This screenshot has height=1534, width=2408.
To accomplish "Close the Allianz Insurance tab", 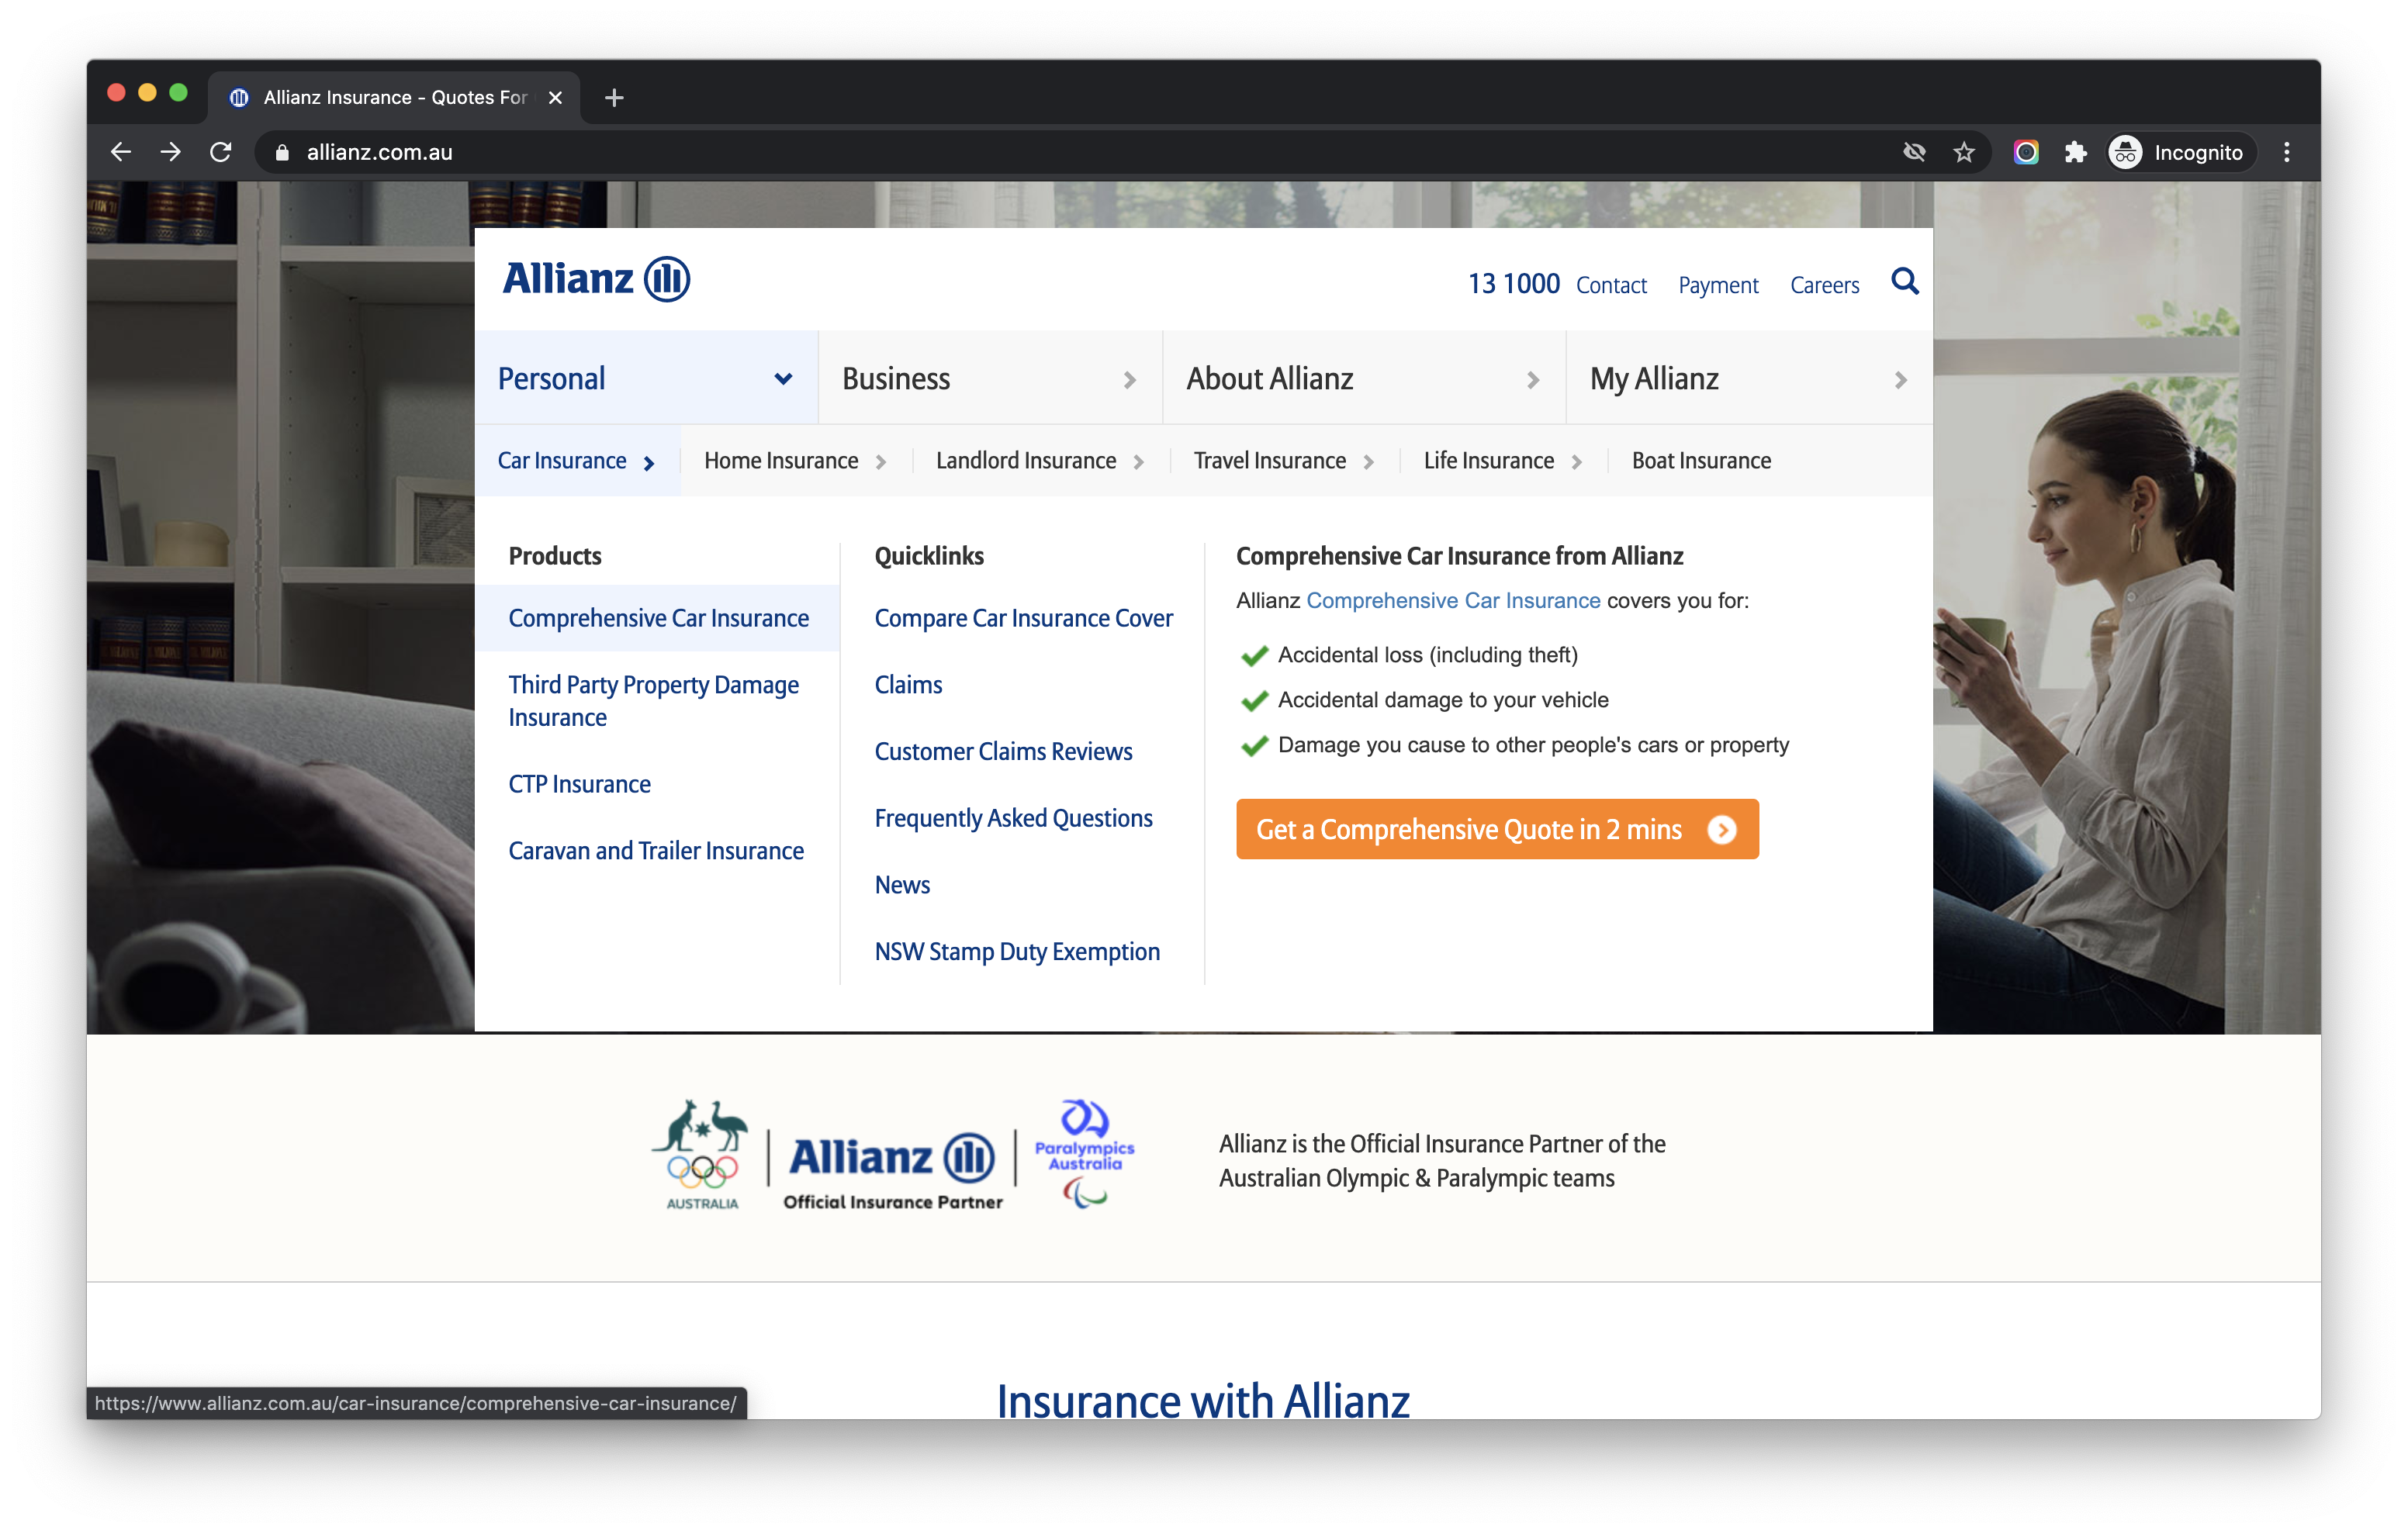I will [x=555, y=97].
